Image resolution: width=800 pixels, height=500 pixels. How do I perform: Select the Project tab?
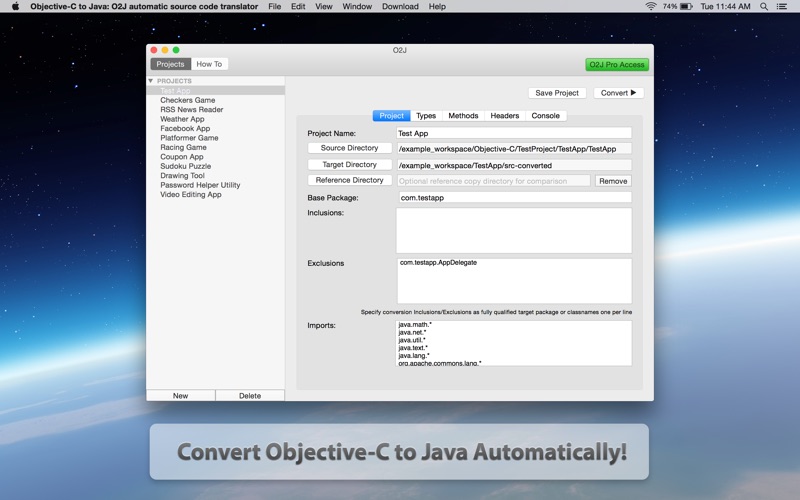point(391,116)
